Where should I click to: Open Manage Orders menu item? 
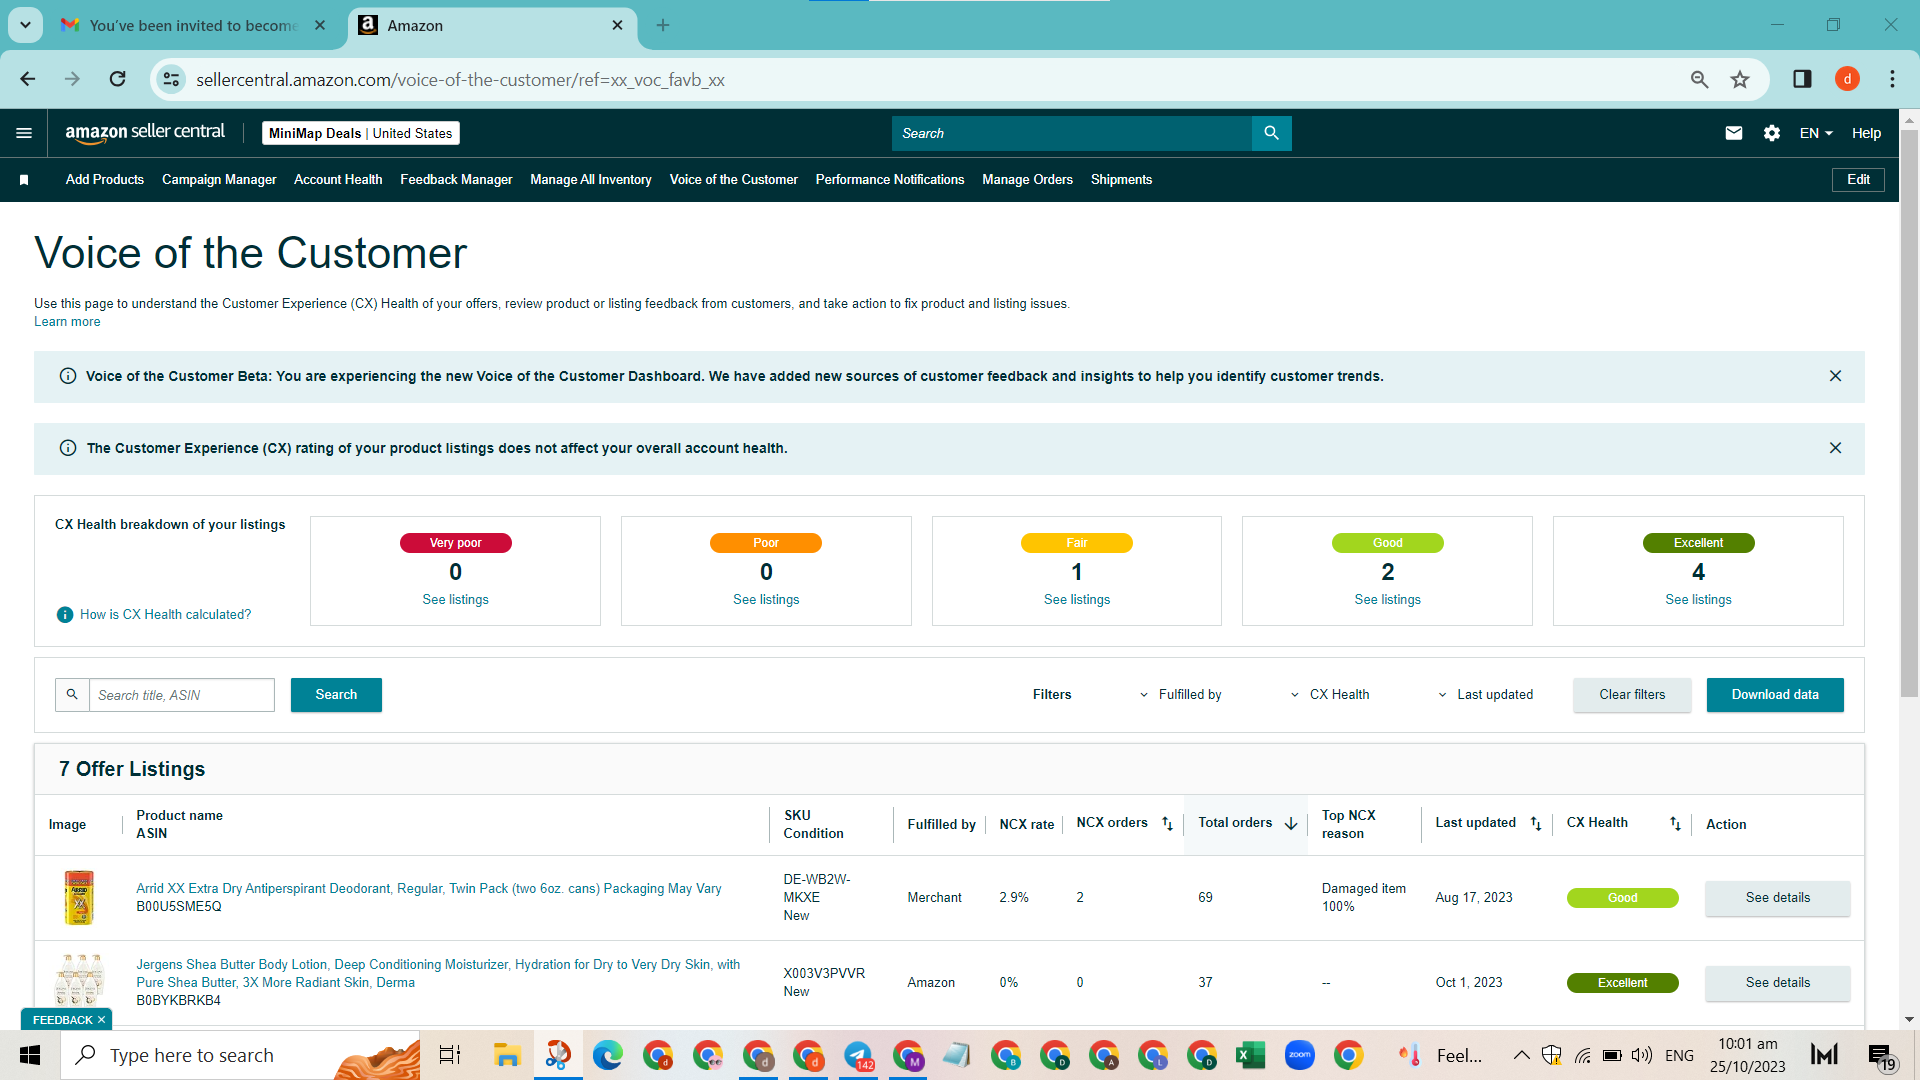(1027, 180)
